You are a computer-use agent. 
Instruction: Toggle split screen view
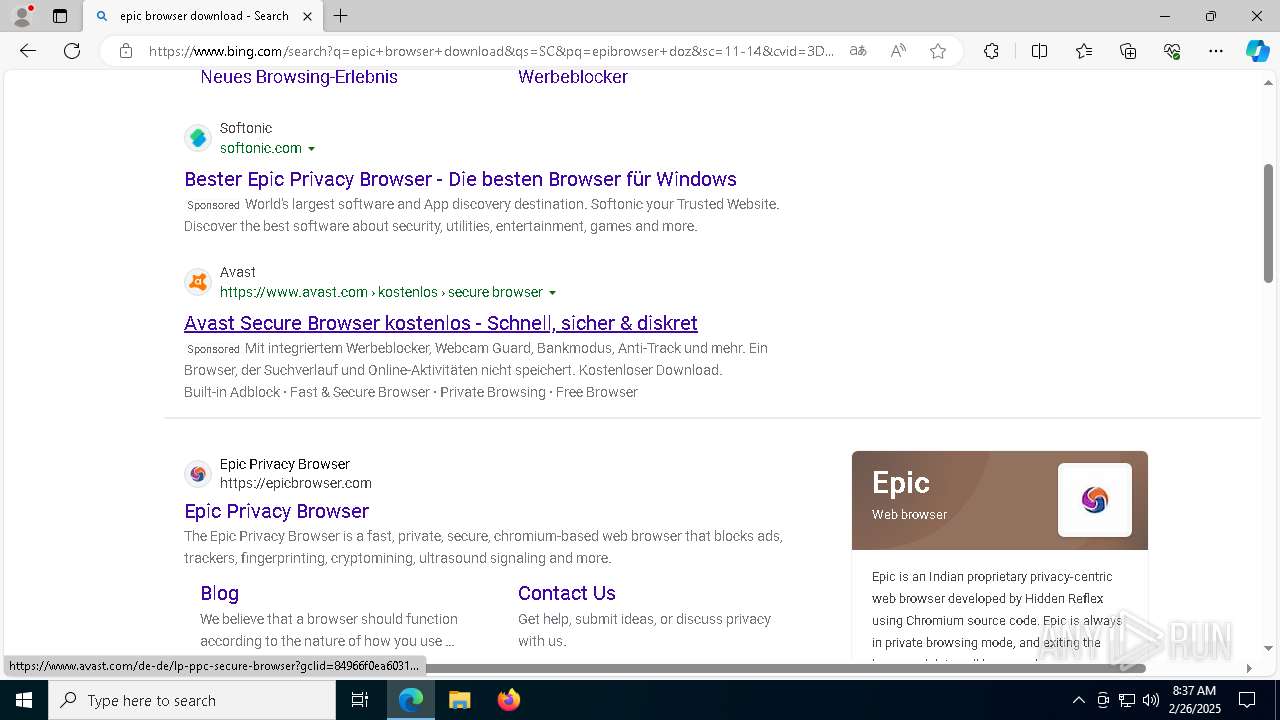[x=1039, y=51]
